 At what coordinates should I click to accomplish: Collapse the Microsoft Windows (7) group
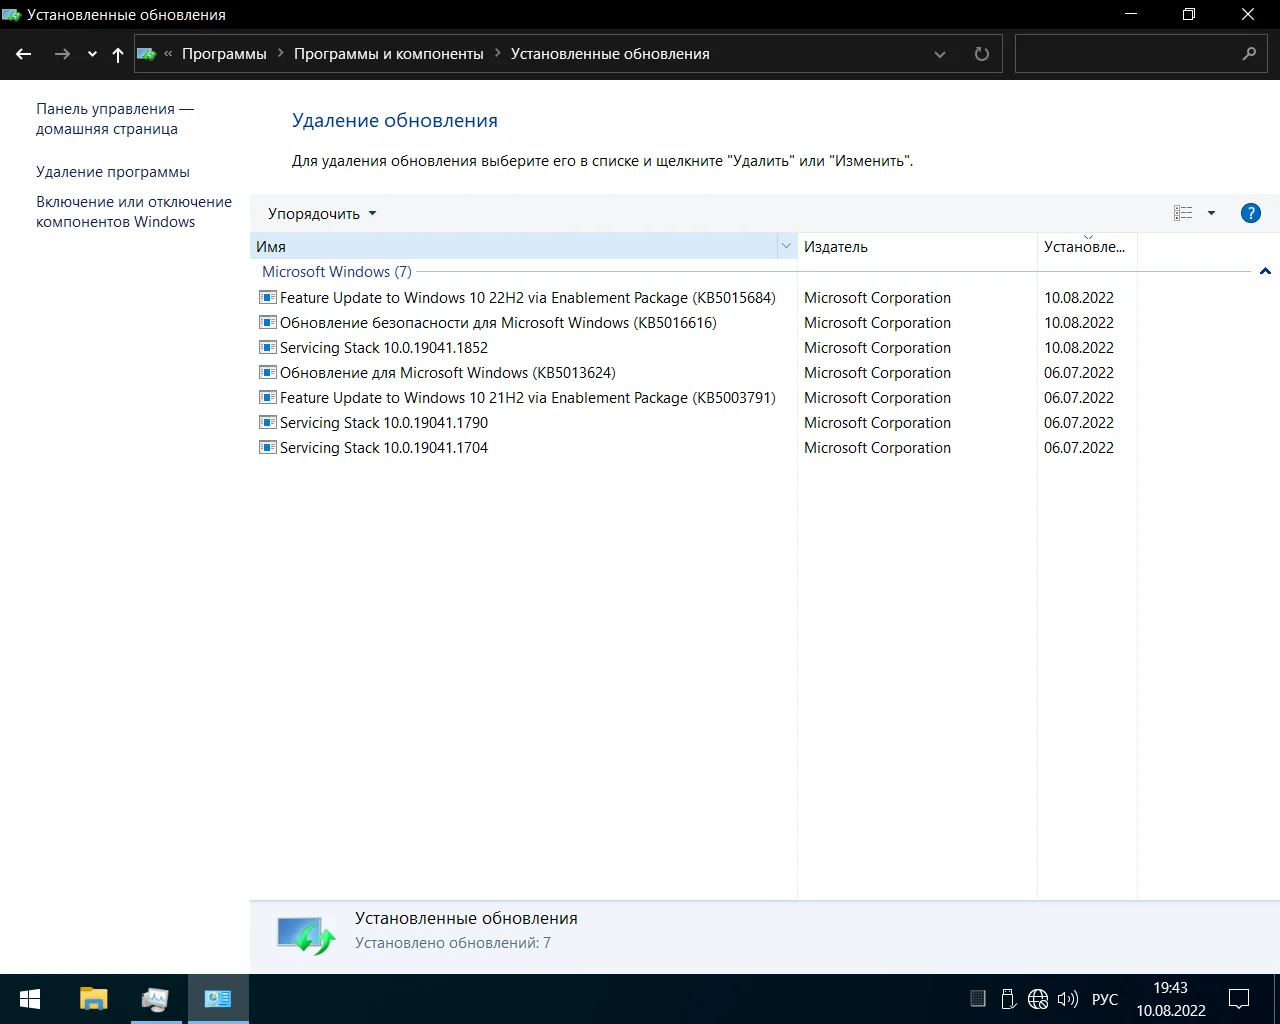(1265, 271)
